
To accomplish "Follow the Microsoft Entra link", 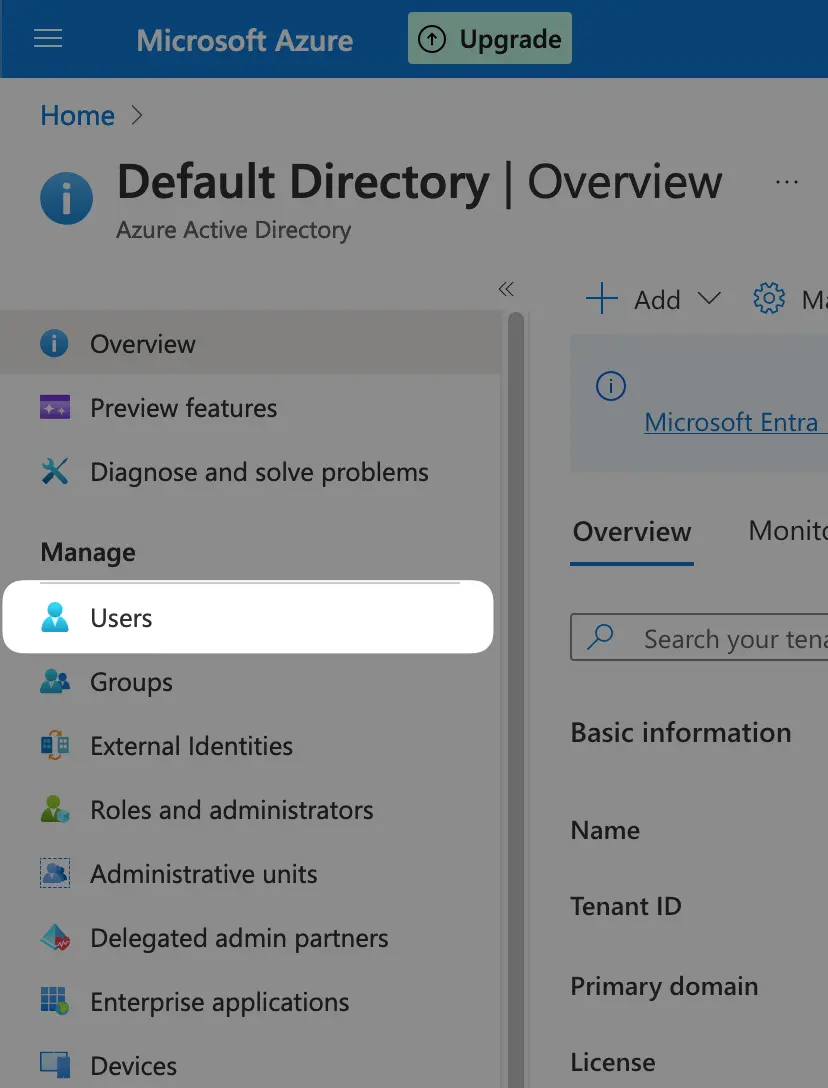I will 734,421.
